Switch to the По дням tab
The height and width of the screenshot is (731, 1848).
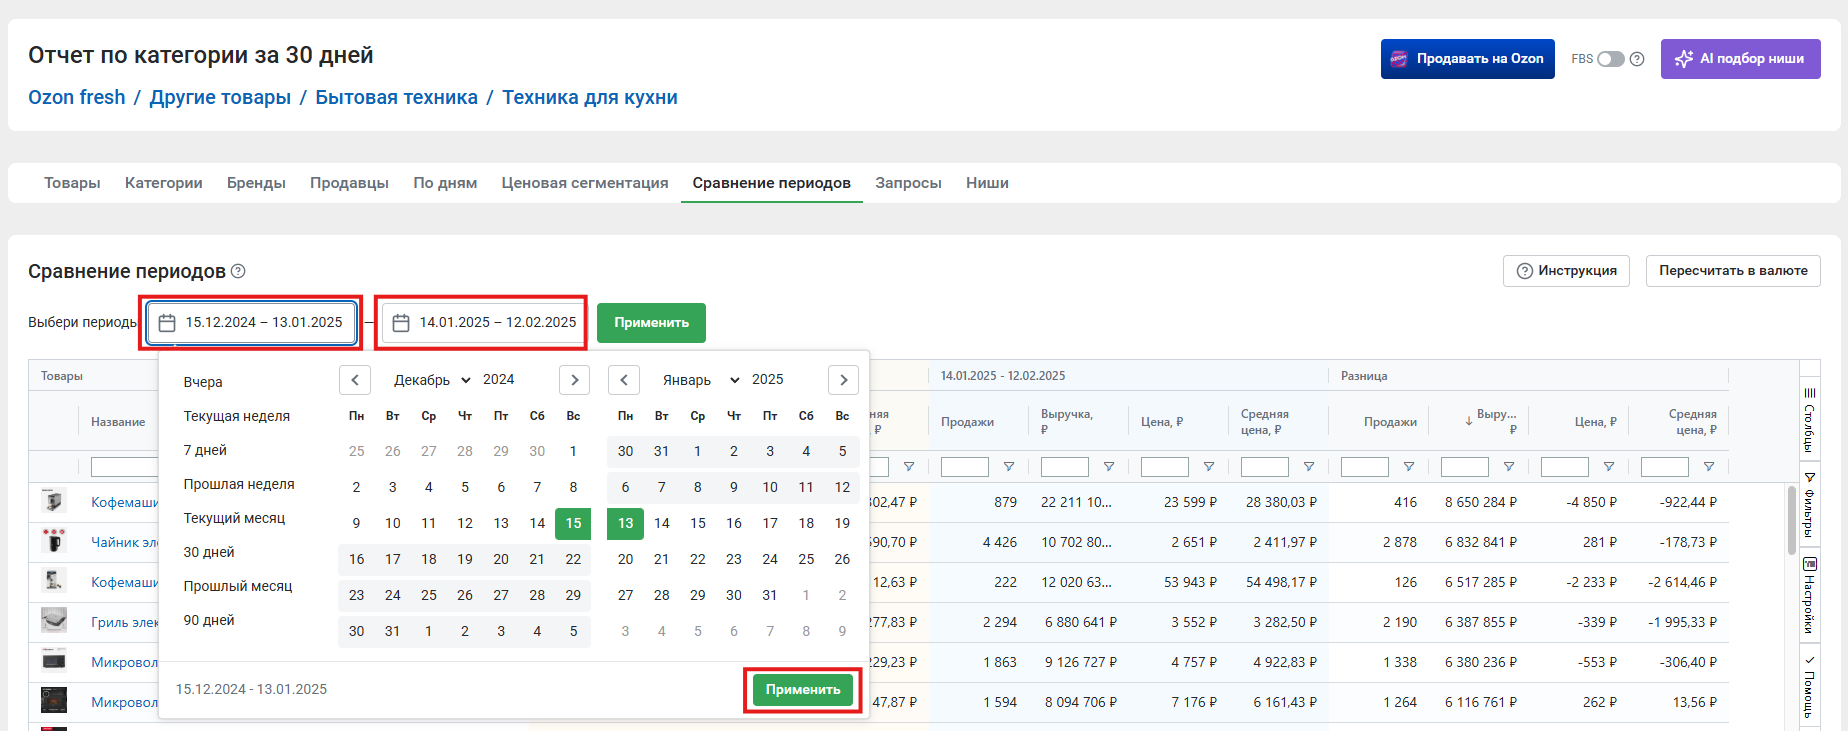coord(445,183)
